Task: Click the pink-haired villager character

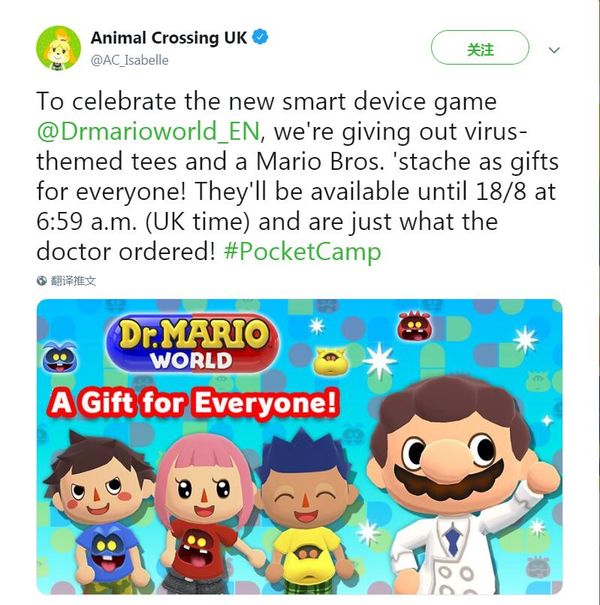Action: tap(205, 514)
